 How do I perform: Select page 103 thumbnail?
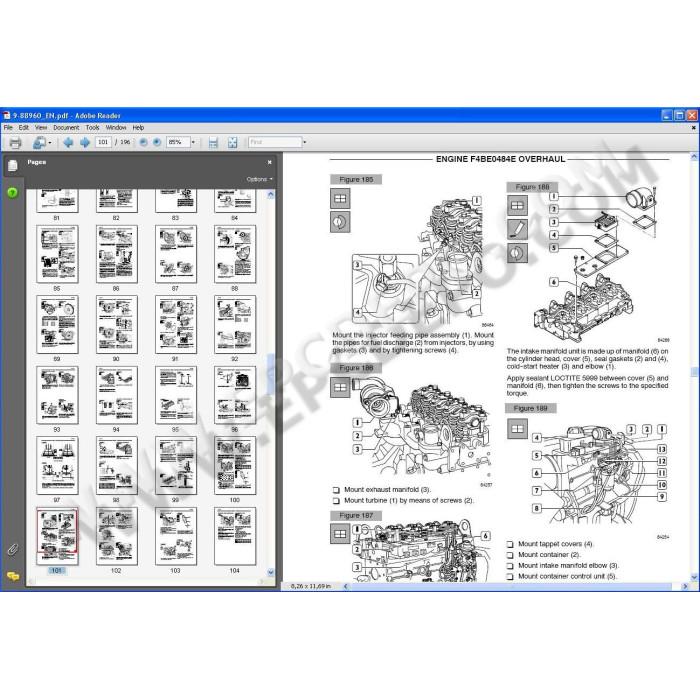pos(176,536)
